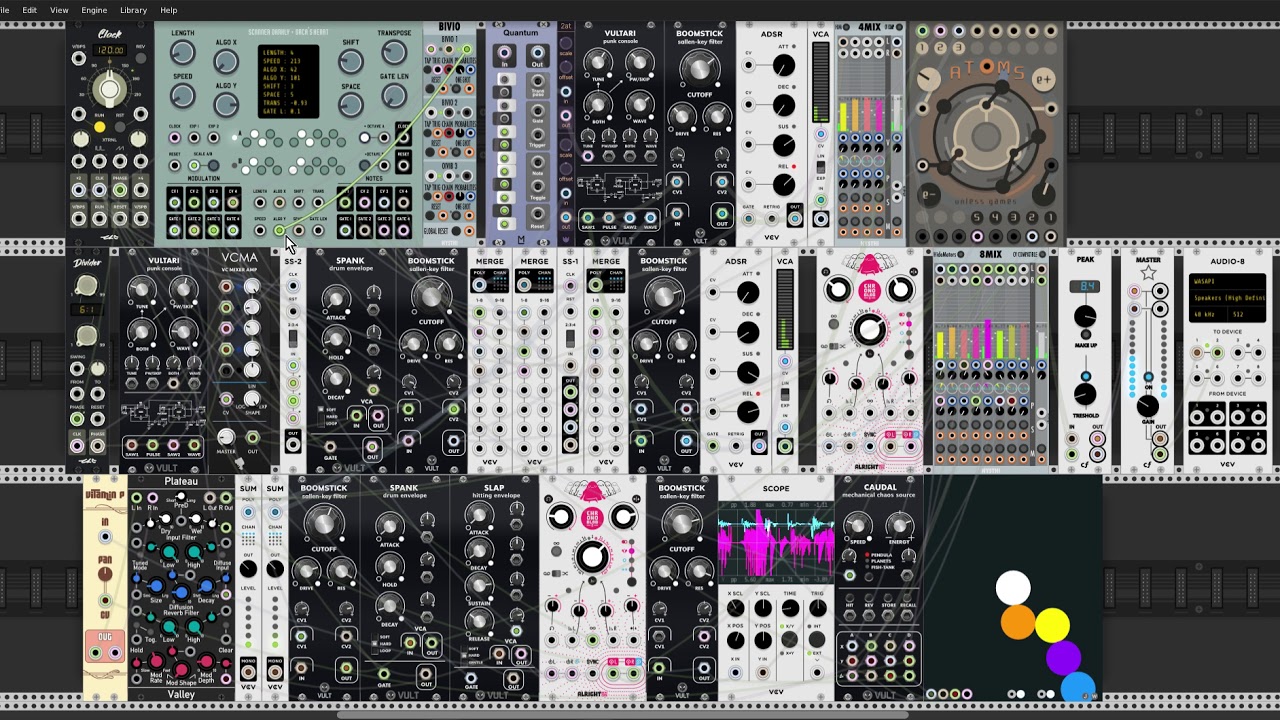Viewport: 1280px width, 720px height.
Task: Click the green BIVIO 1 output jack
Action: 467,49
